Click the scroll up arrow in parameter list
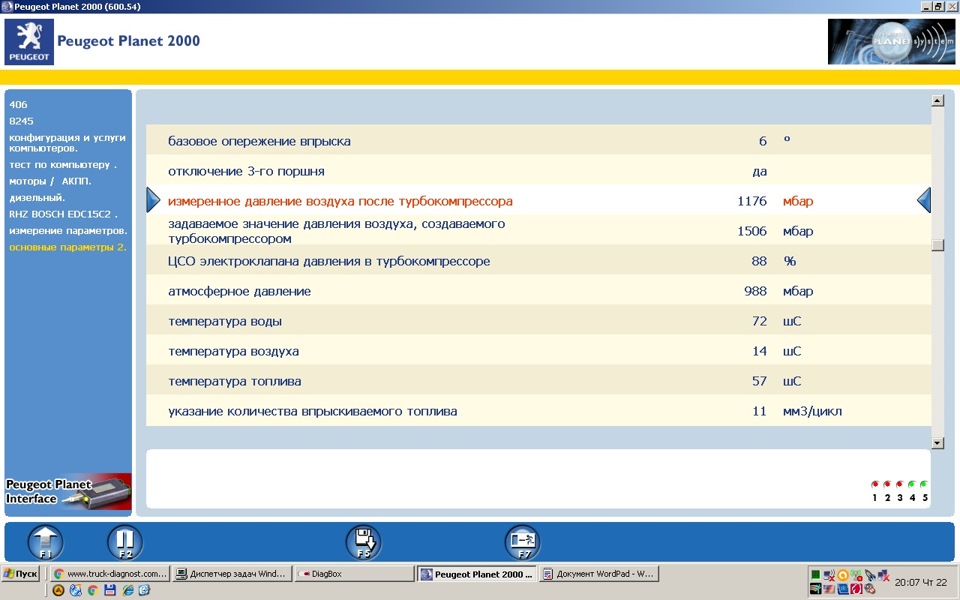Image resolution: width=960 pixels, height=600 pixels. (937, 100)
